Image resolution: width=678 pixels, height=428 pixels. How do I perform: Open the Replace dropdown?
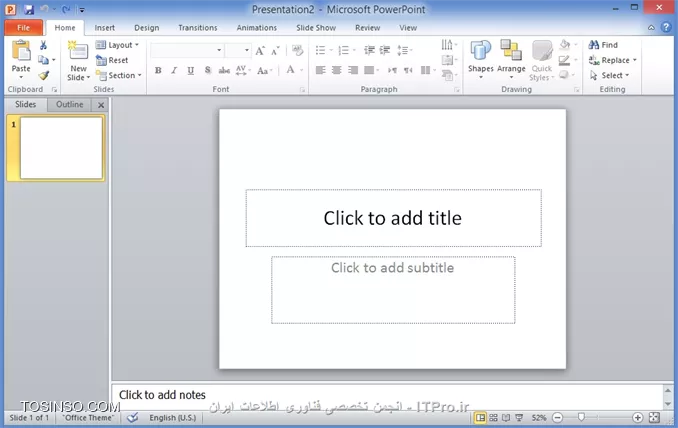coord(613,60)
